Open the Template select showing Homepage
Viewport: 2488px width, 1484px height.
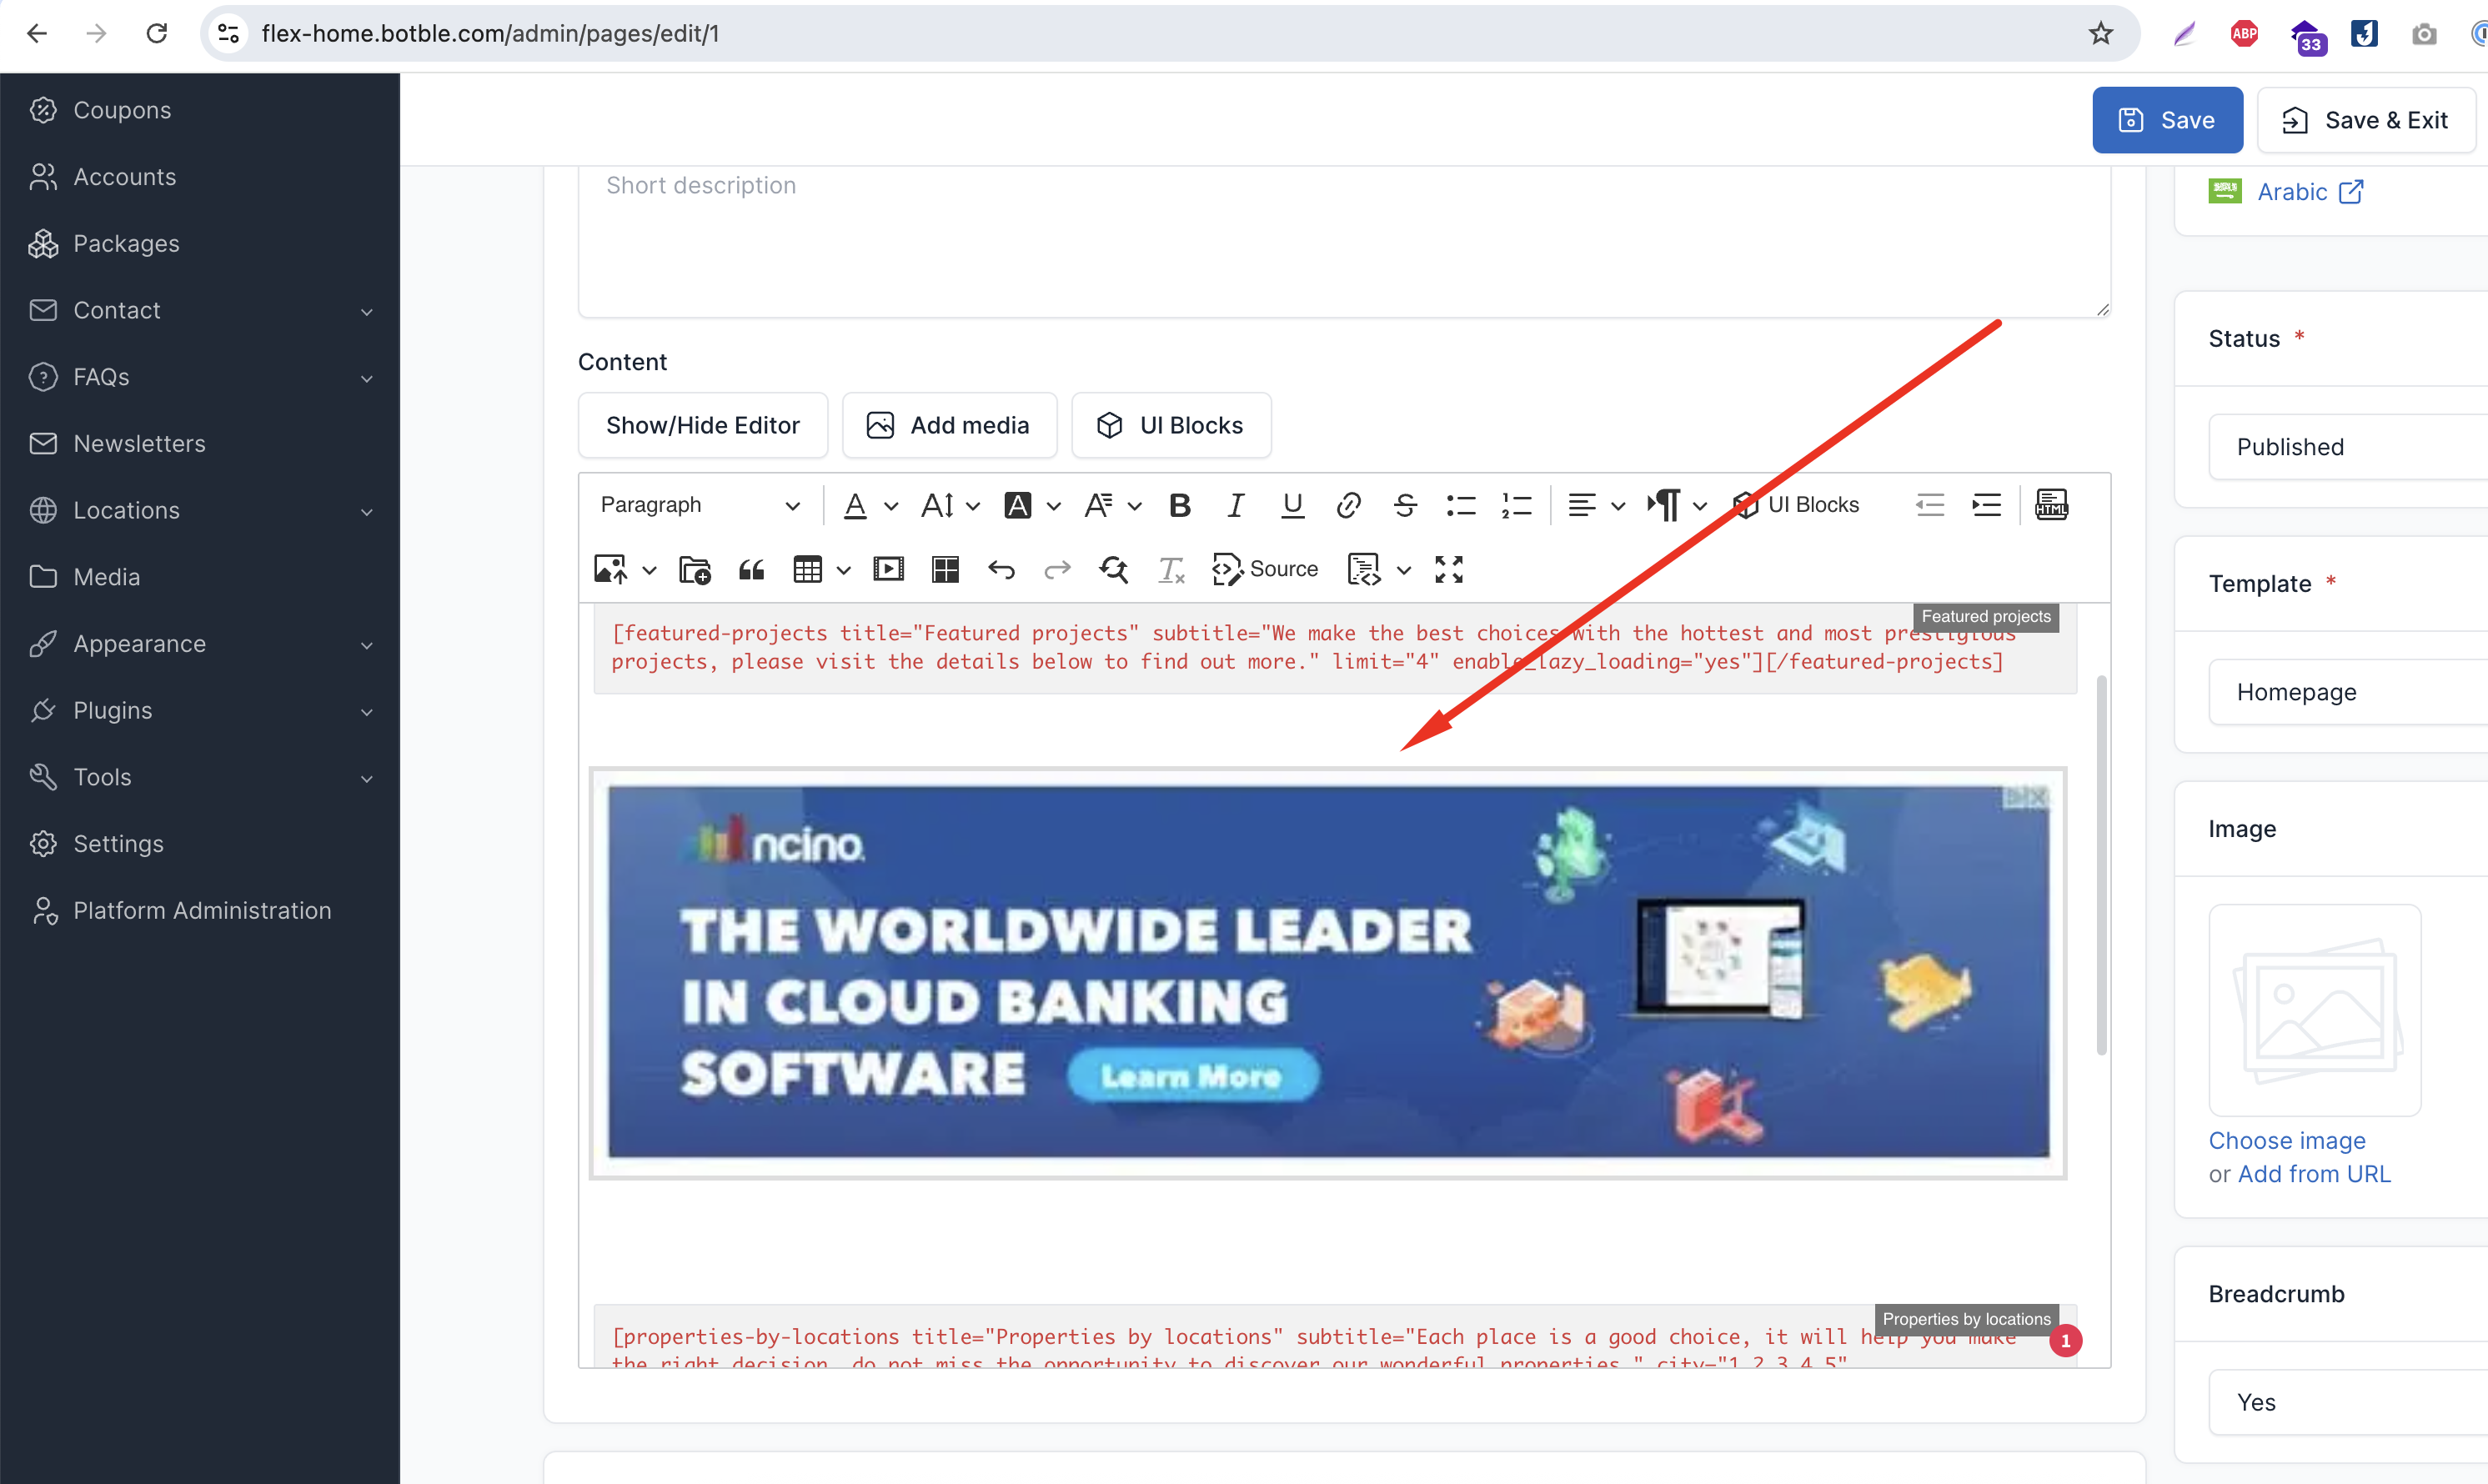click(2348, 692)
